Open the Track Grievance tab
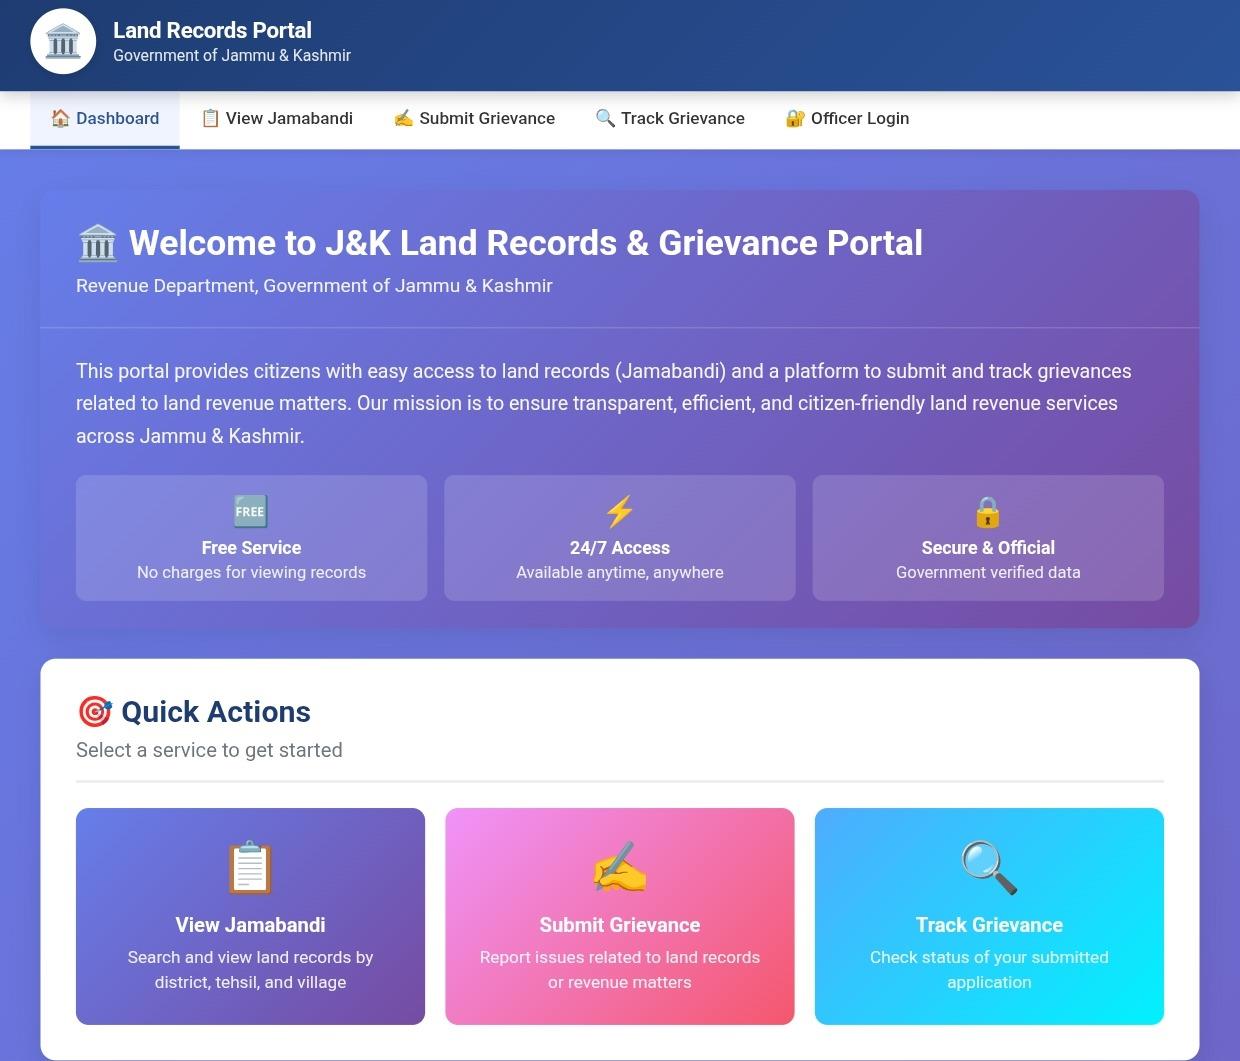 point(670,119)
